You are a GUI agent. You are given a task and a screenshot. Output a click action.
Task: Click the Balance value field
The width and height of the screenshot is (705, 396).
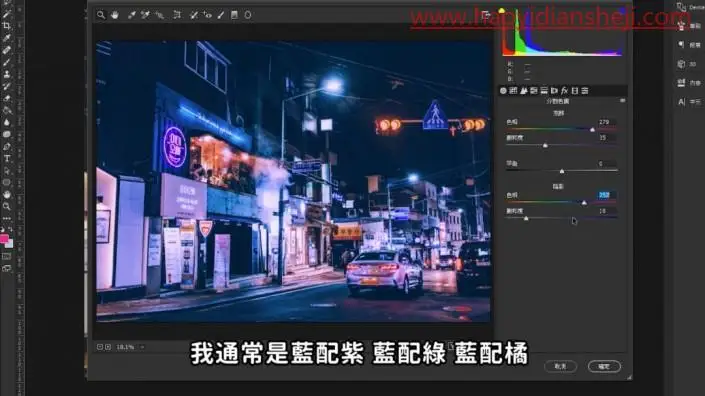click(606, 164)
